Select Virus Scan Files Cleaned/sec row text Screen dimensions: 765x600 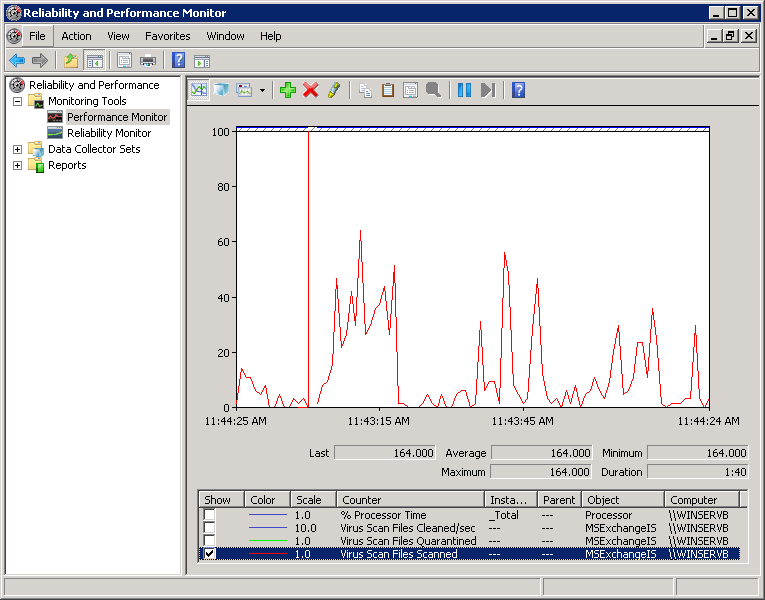coord(407,528)
